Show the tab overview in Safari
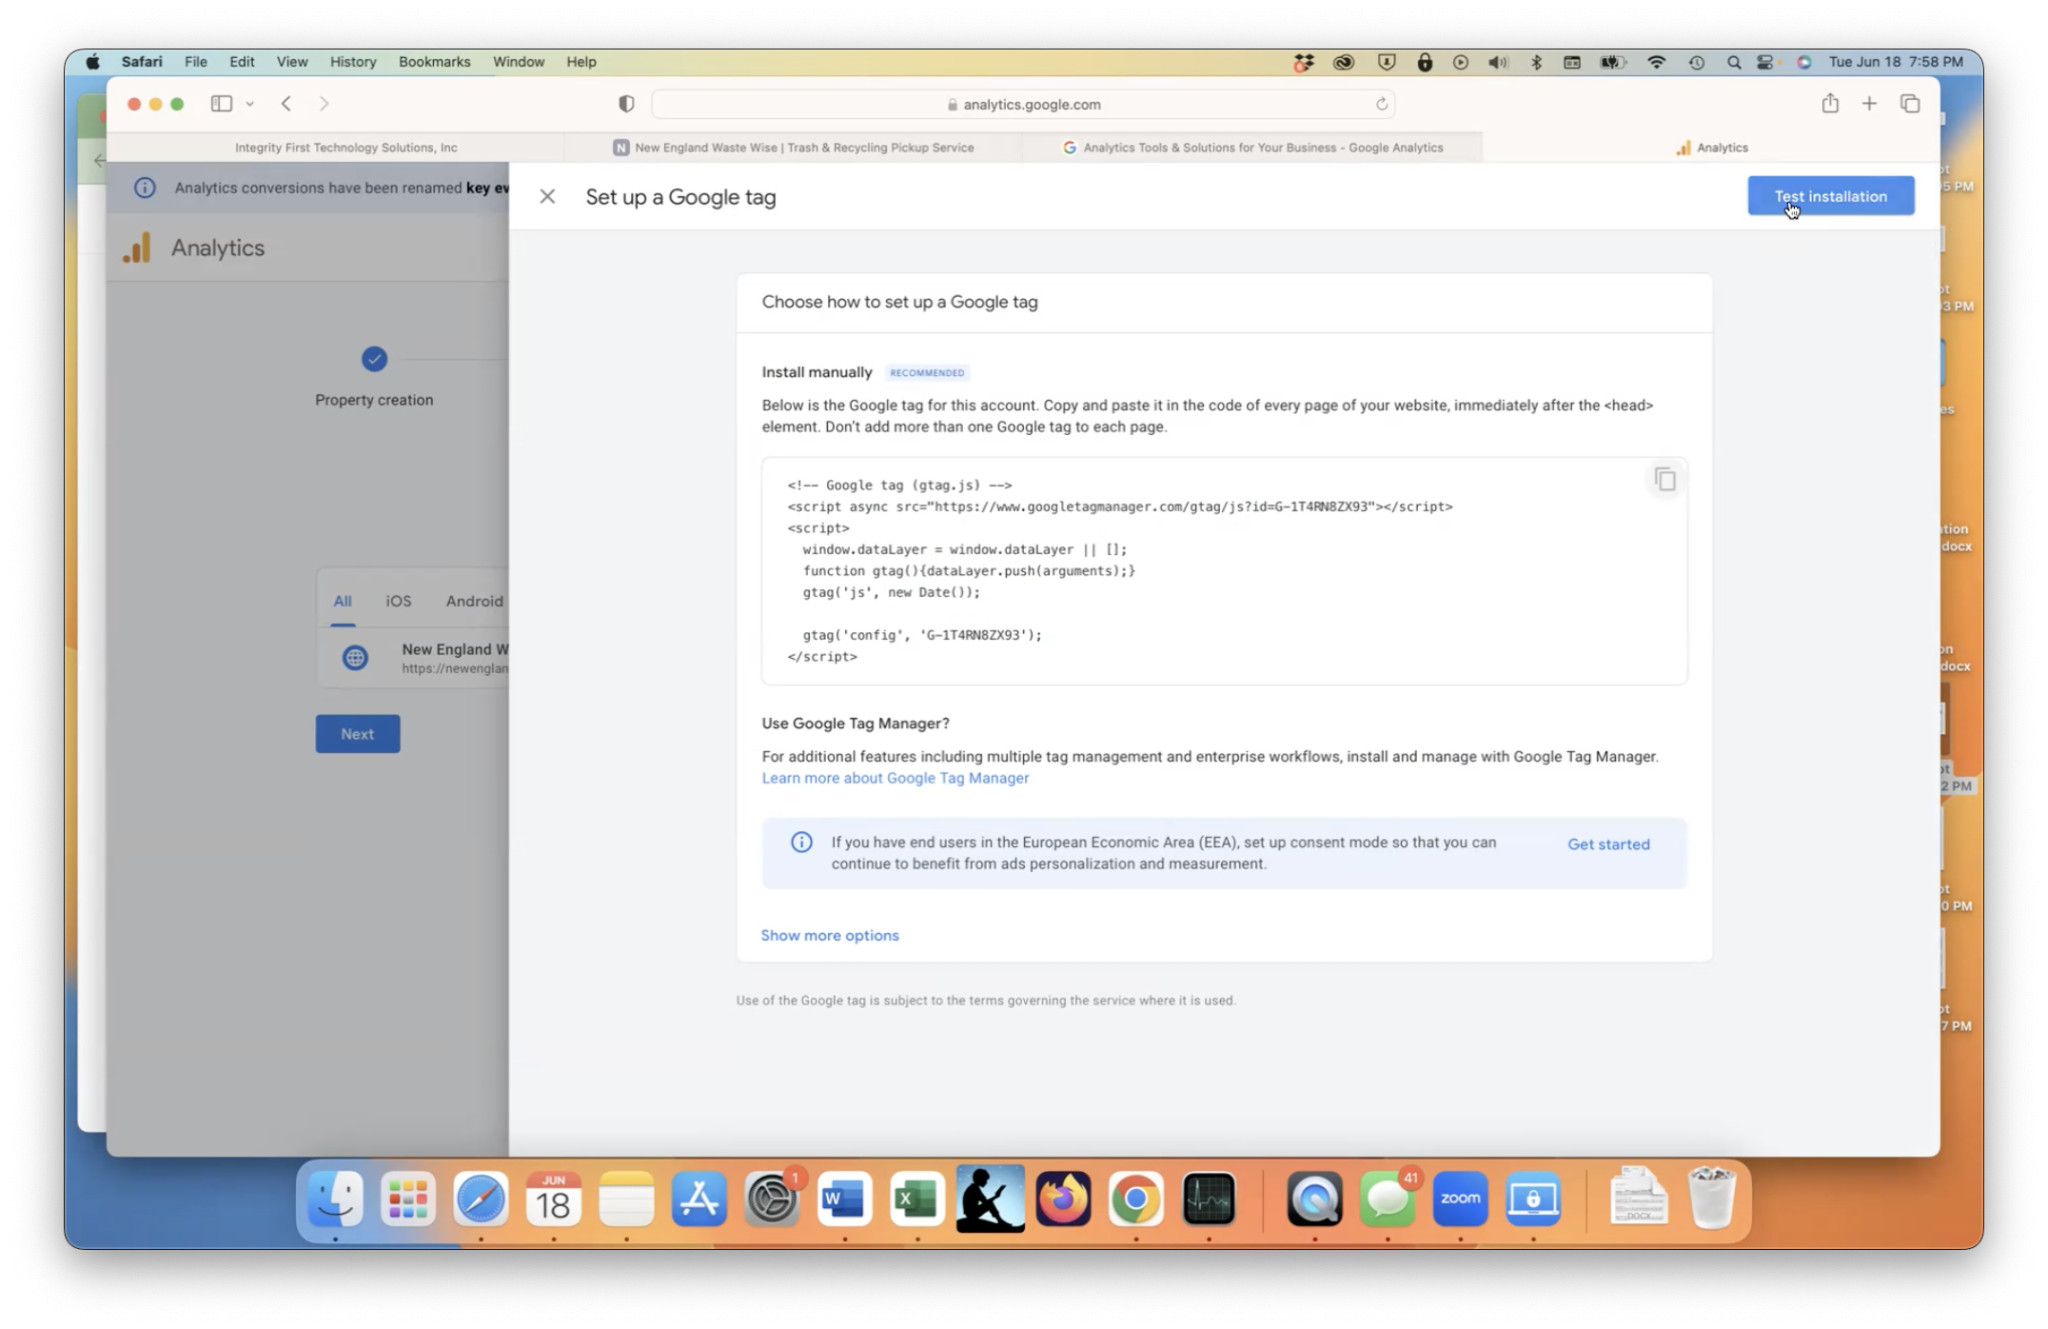Viewport: 2048px width, 1329px height. tap(1909, 103)
